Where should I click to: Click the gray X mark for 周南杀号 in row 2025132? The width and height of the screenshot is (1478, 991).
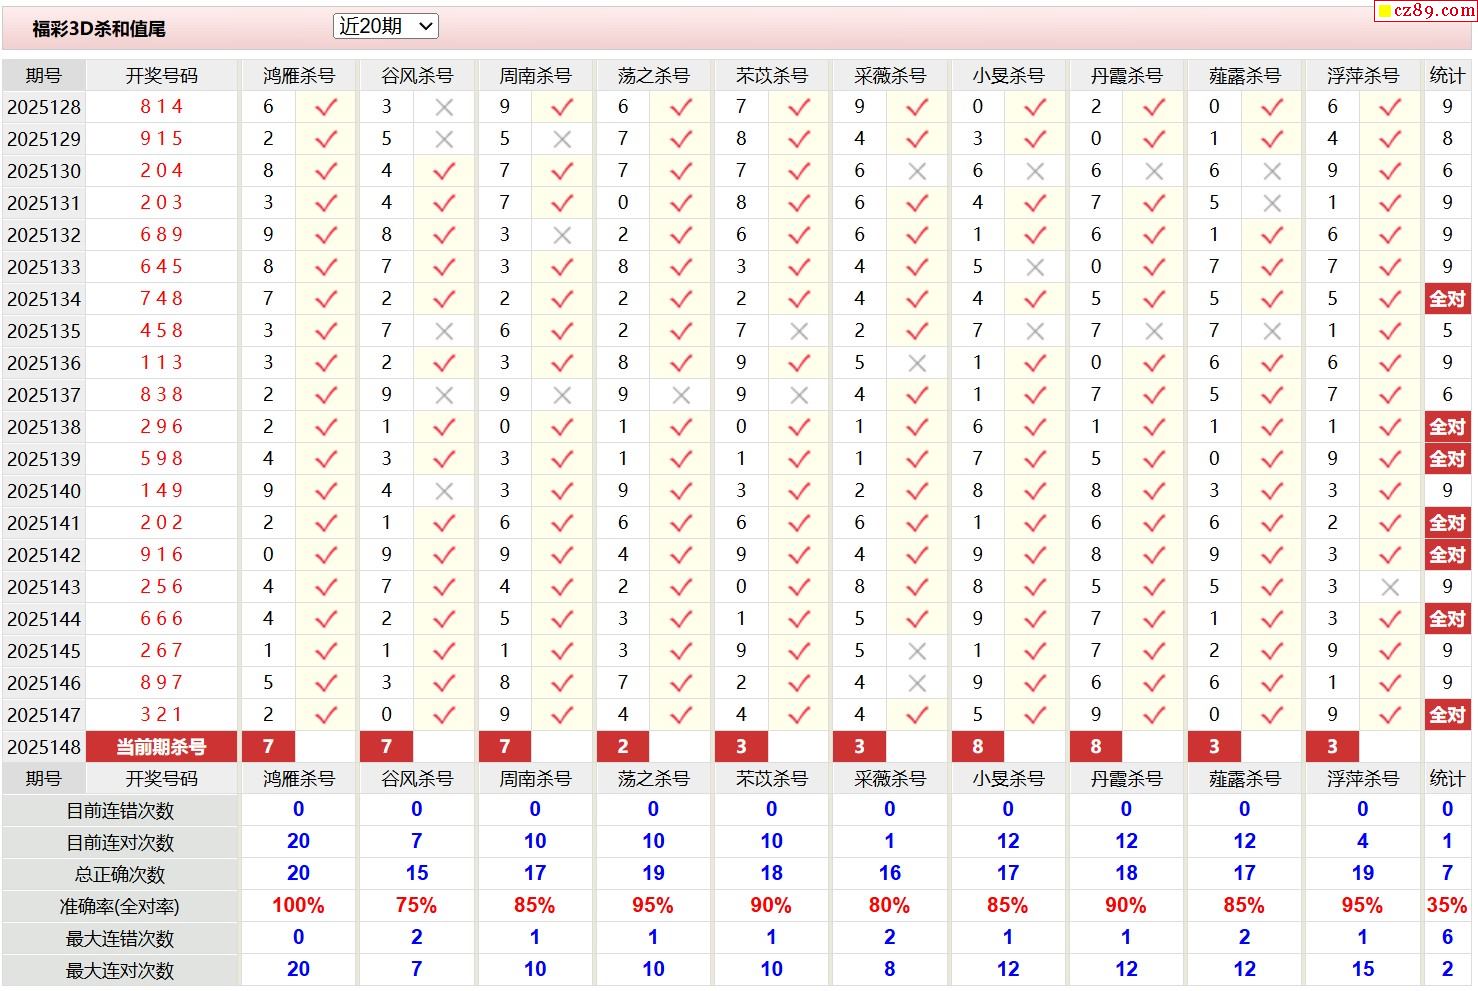click(562, 235)
